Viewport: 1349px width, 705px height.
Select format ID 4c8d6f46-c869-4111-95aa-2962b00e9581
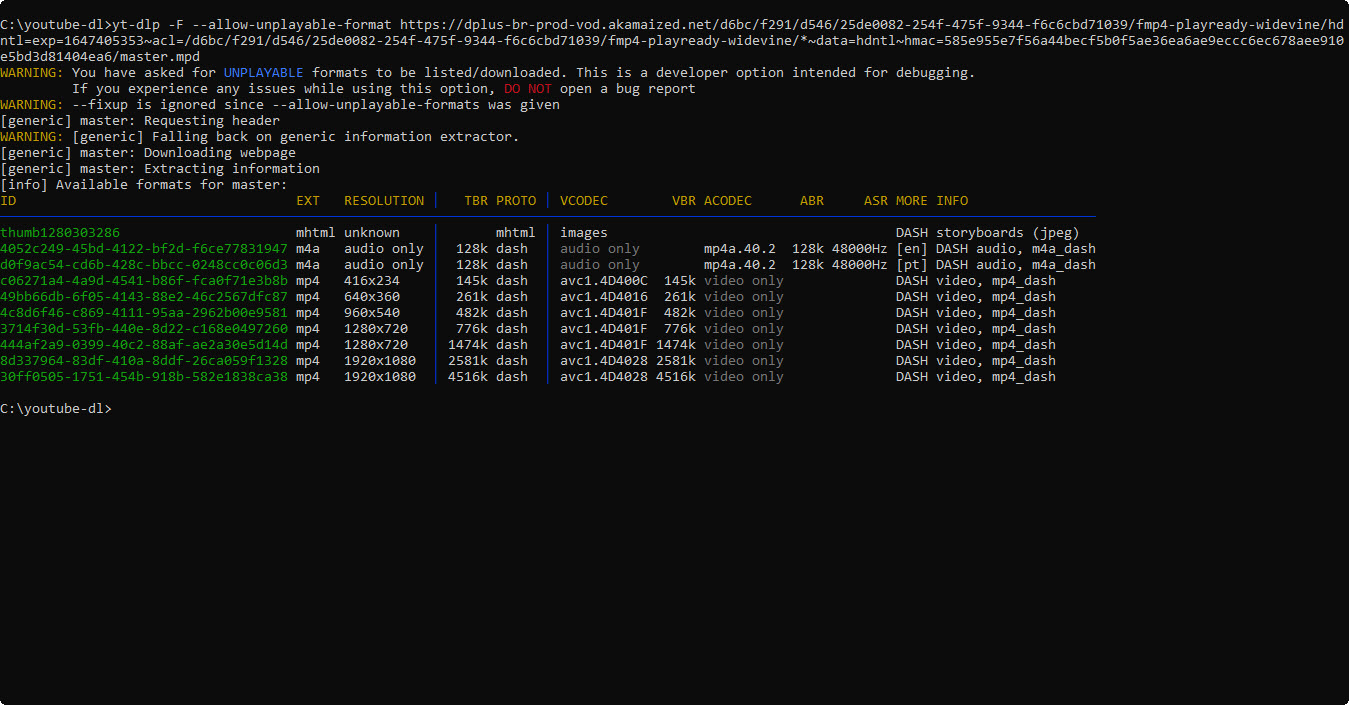click(x=144, y=313)
